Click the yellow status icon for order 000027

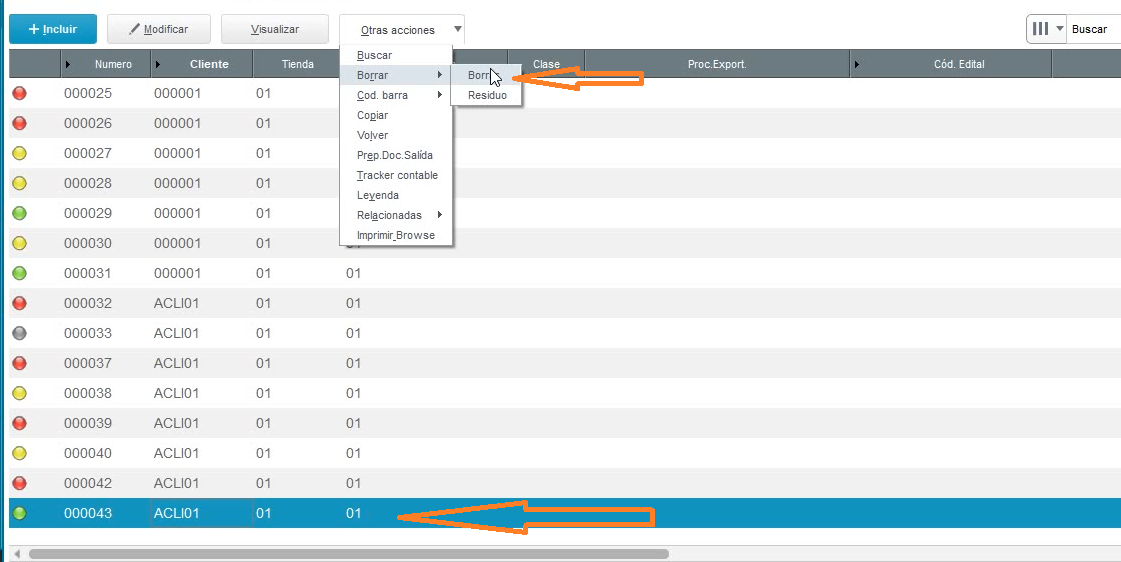(19, 153)
